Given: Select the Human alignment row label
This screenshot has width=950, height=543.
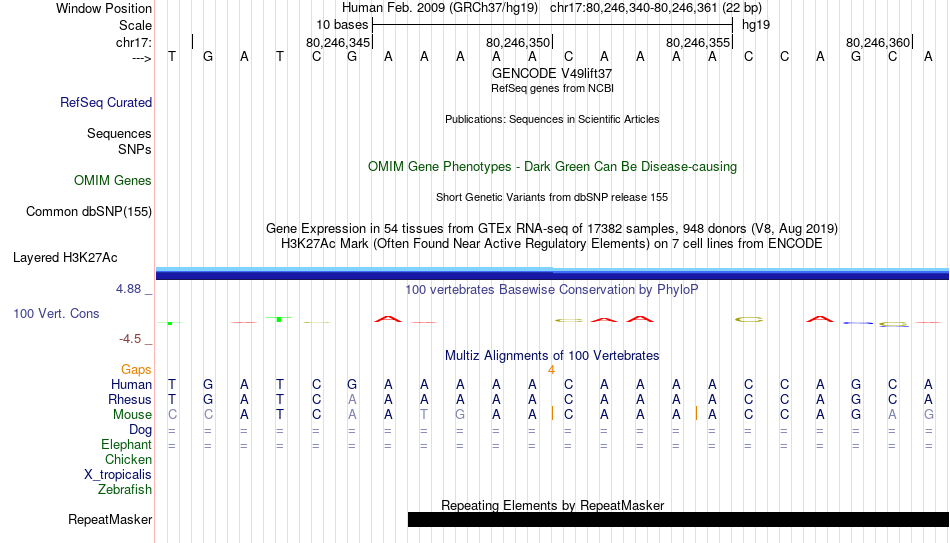Looking at the screenshot, I should 131,385.
